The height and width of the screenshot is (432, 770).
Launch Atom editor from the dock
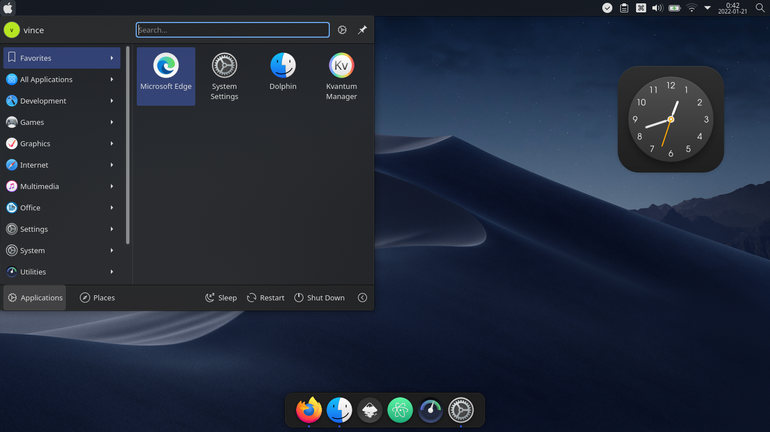400,410
